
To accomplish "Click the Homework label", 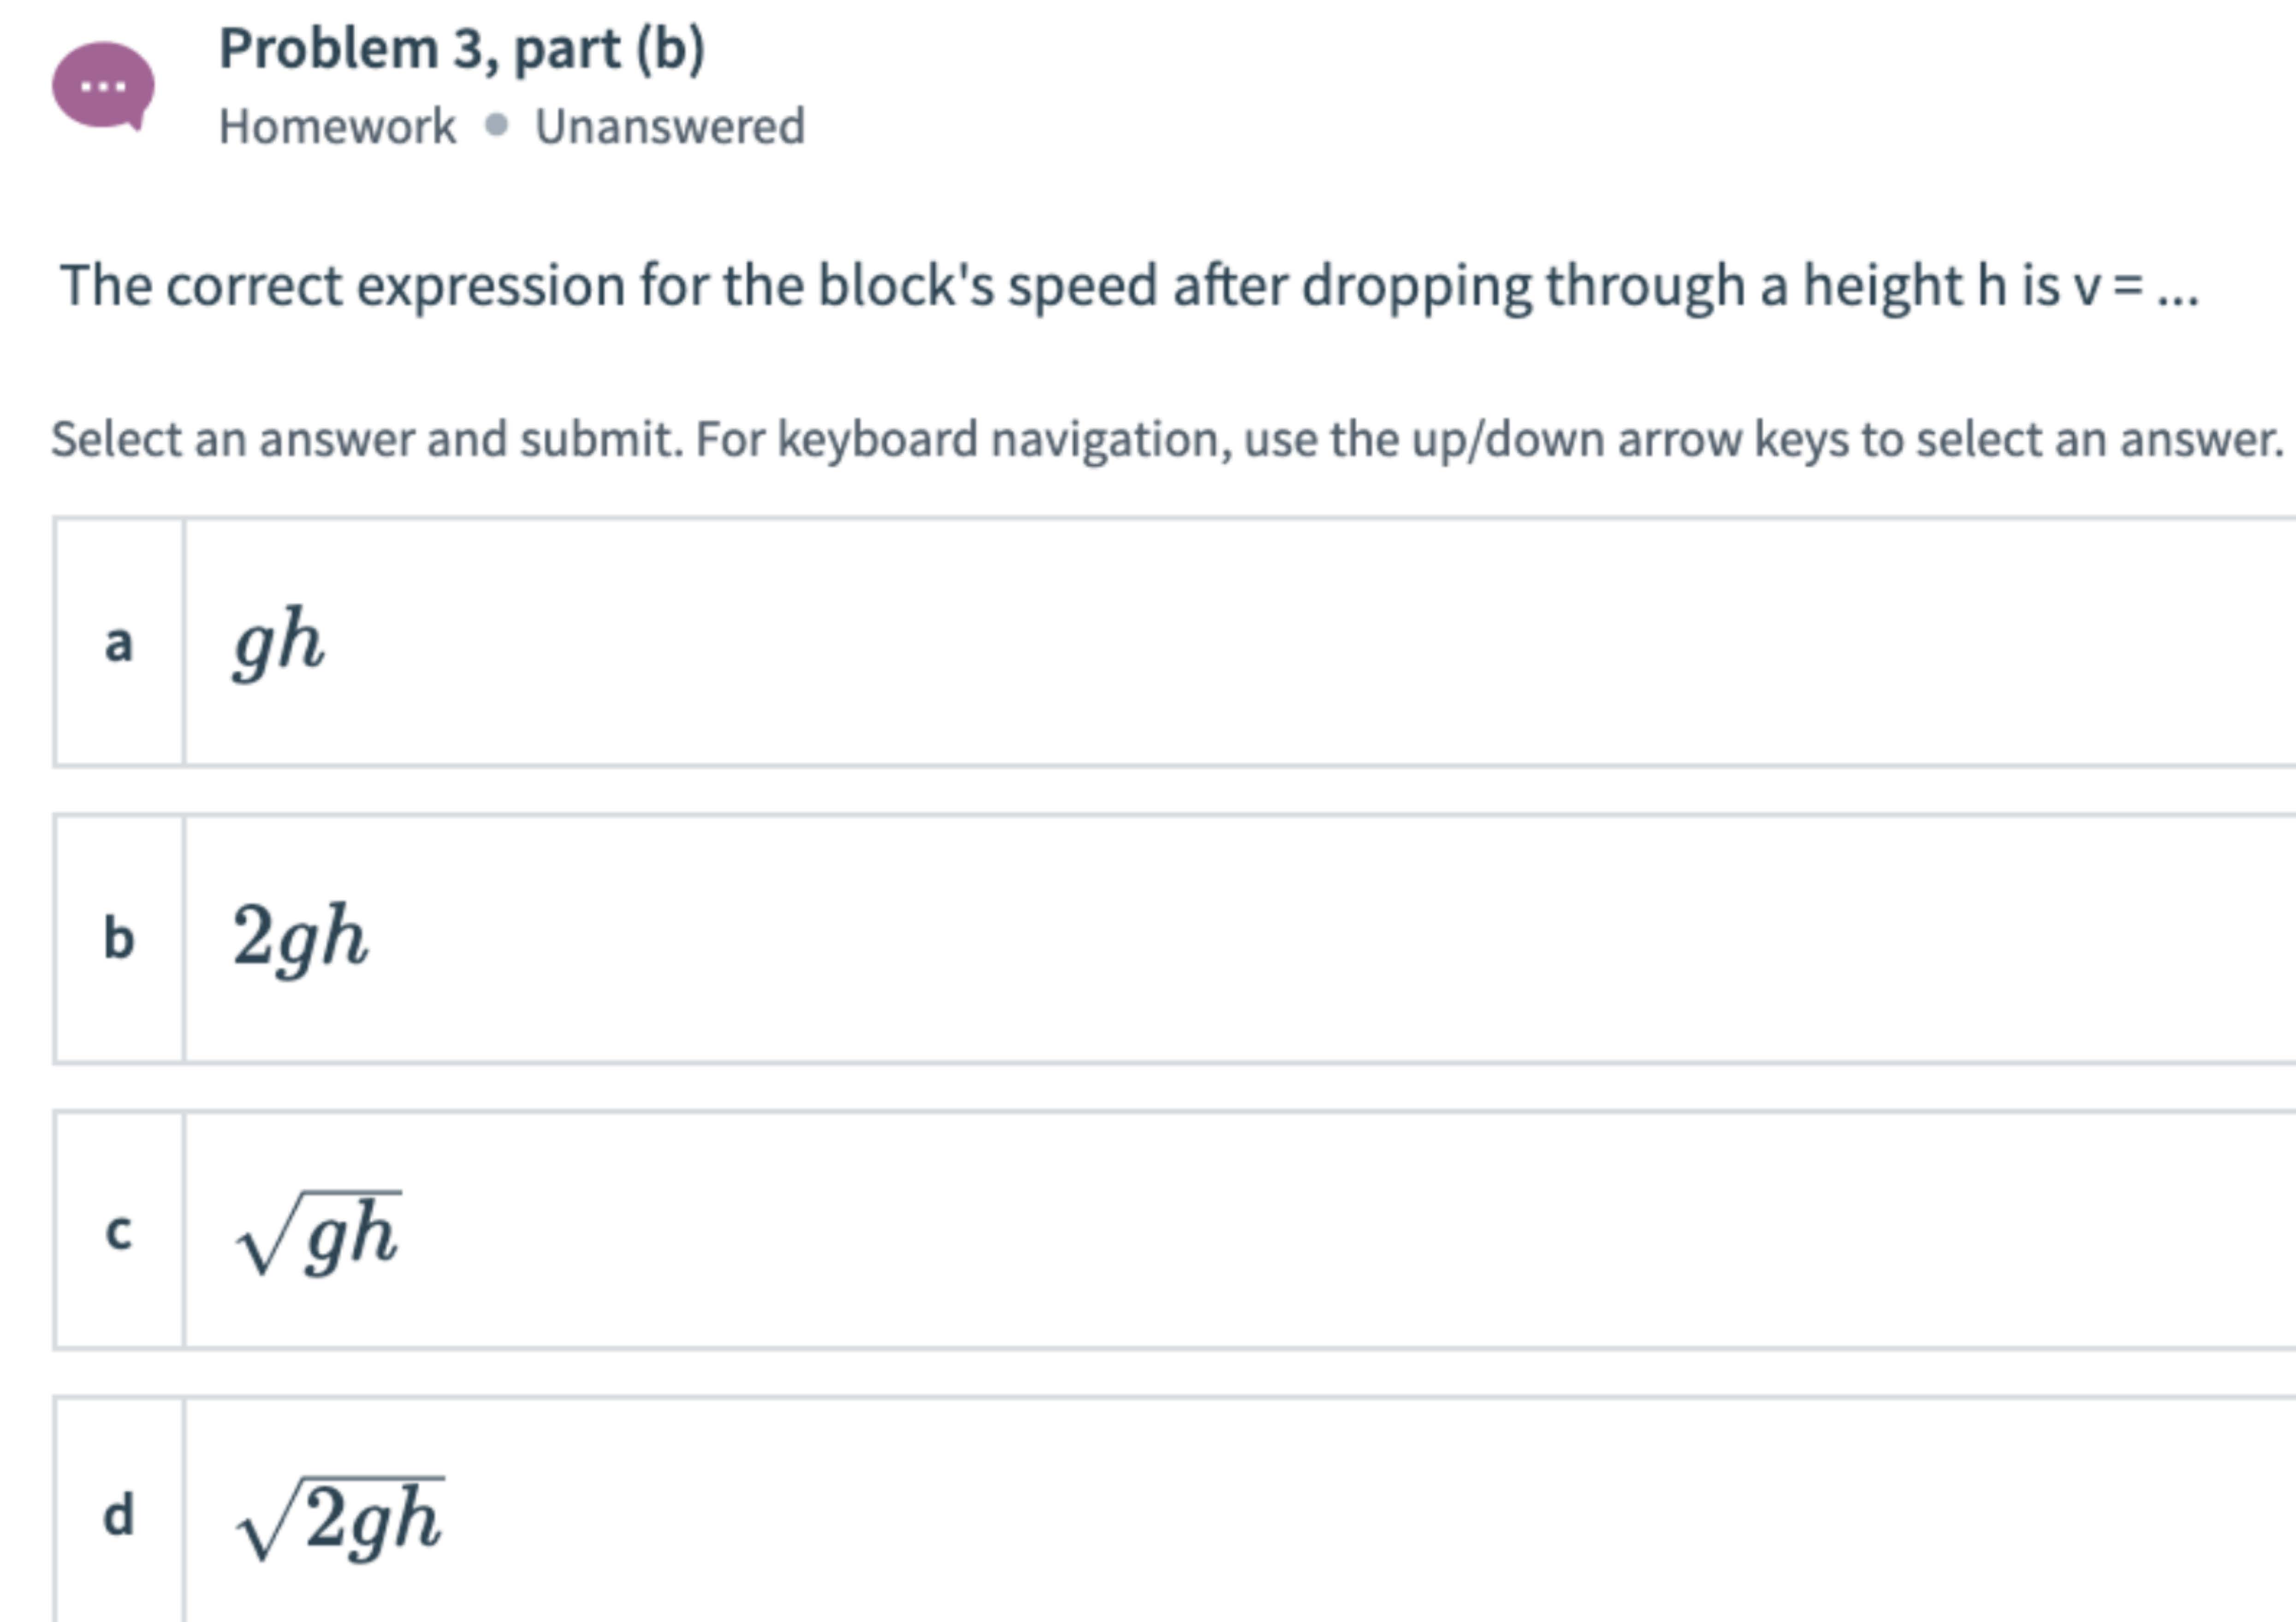I will tap(337, 127).
